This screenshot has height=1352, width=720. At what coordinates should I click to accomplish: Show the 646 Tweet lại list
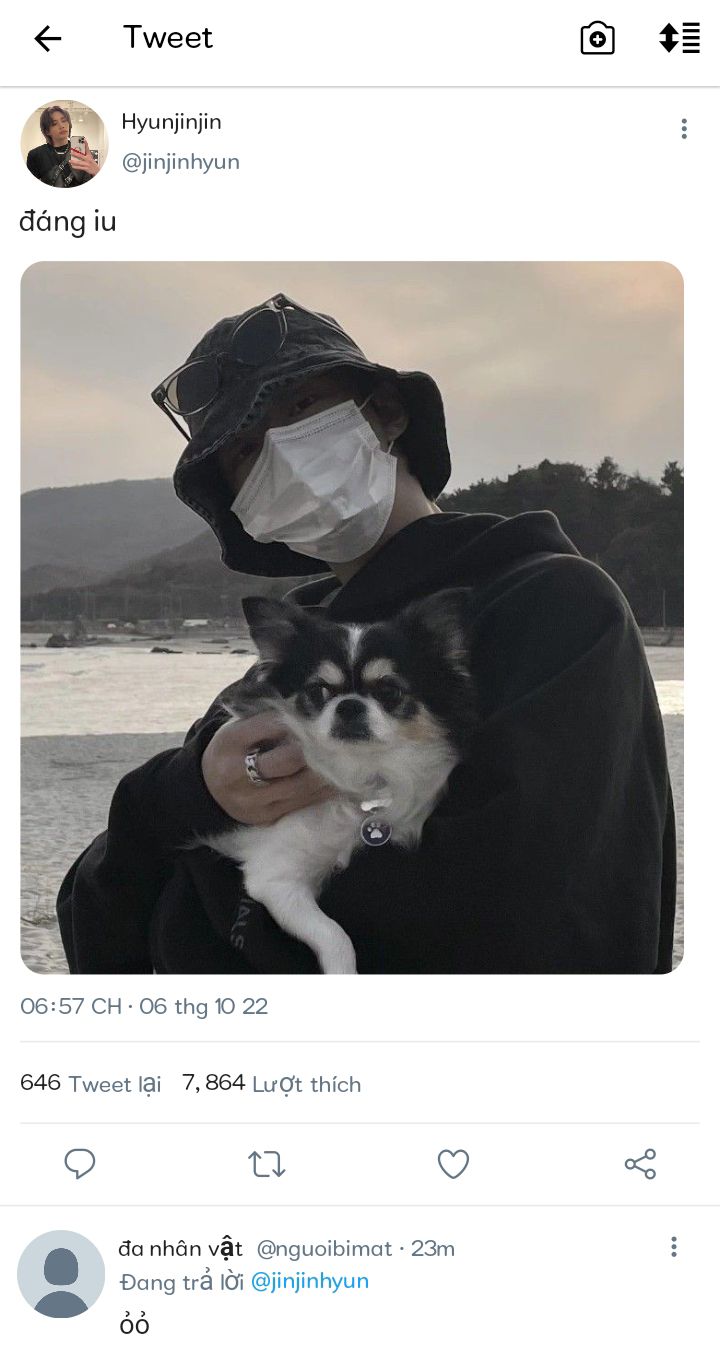click(x=91, y=1083)
